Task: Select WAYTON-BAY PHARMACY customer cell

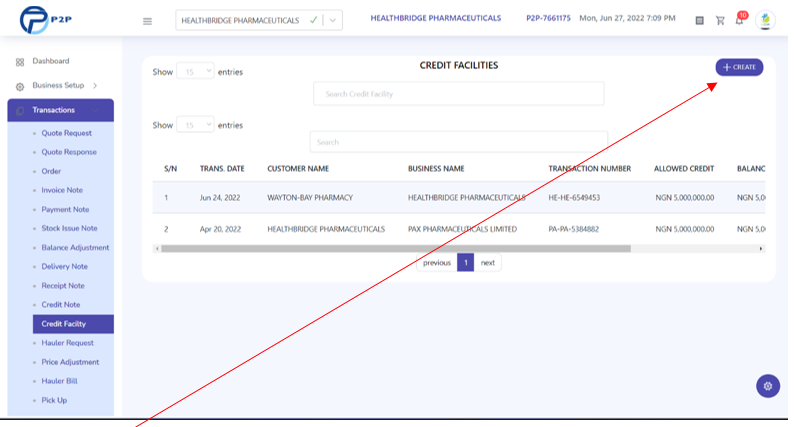Action: pyautogui.click(x=310, y=198)
